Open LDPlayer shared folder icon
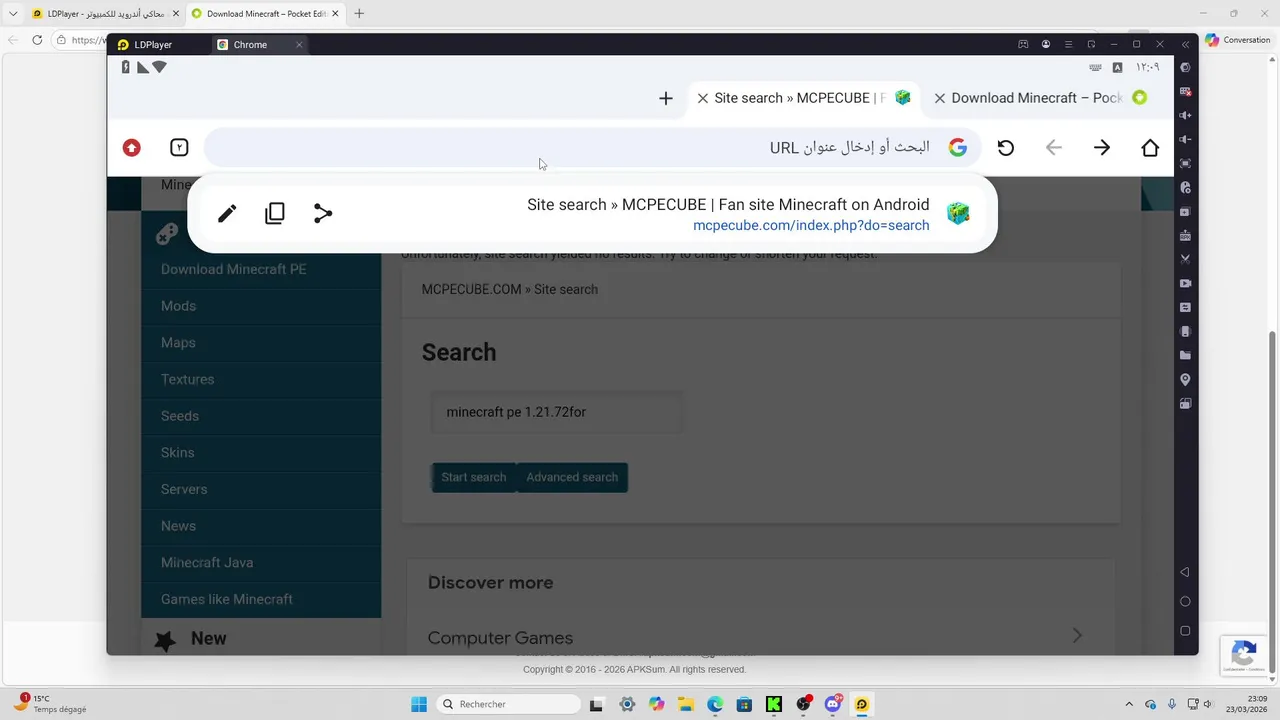The height and width of the screenshot is (720, 1280). click(1185, 355)
